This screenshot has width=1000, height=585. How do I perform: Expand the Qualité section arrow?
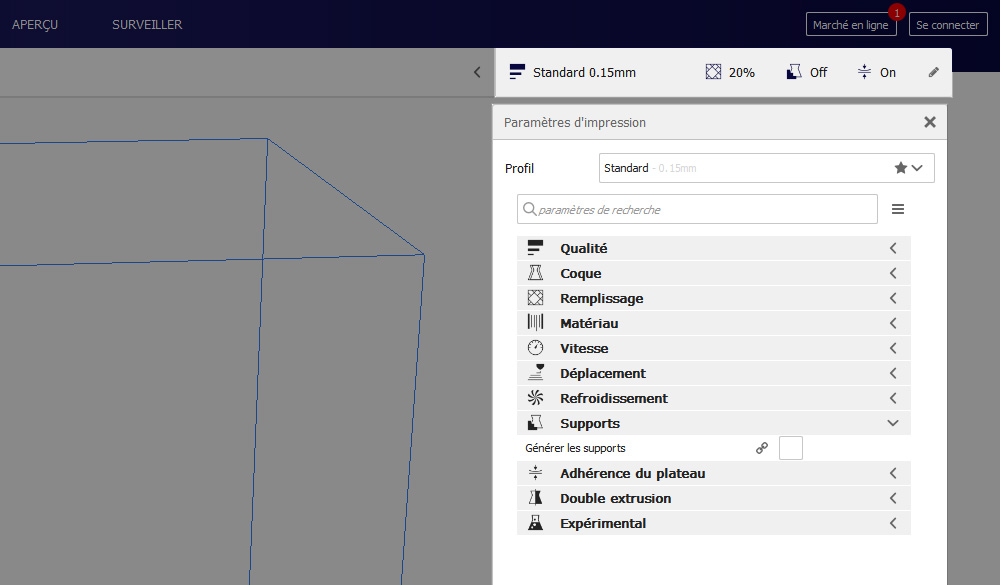[893, 248]
